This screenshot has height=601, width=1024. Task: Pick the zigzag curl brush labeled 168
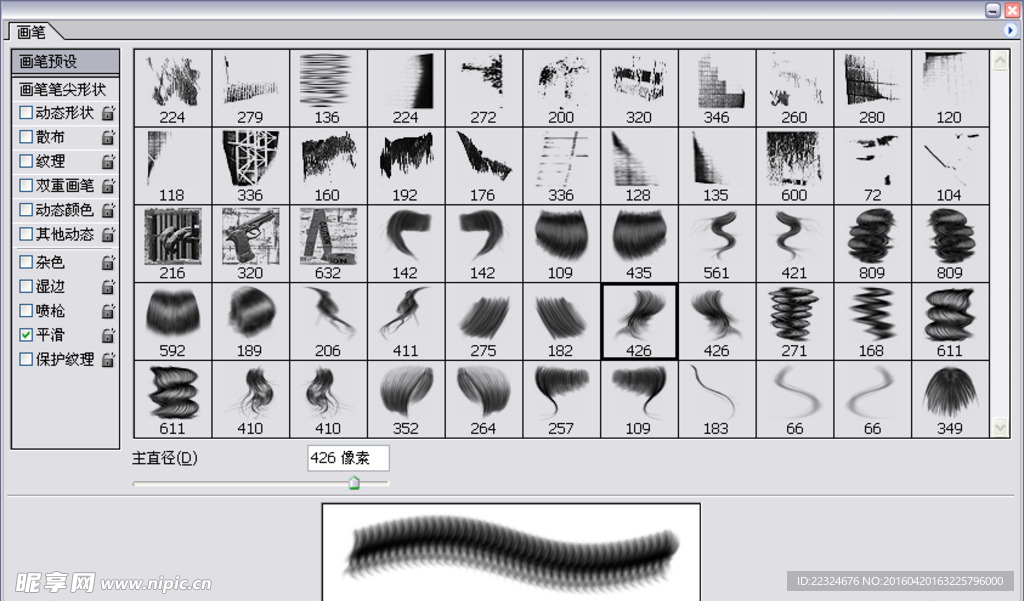[x=871, y=314]
